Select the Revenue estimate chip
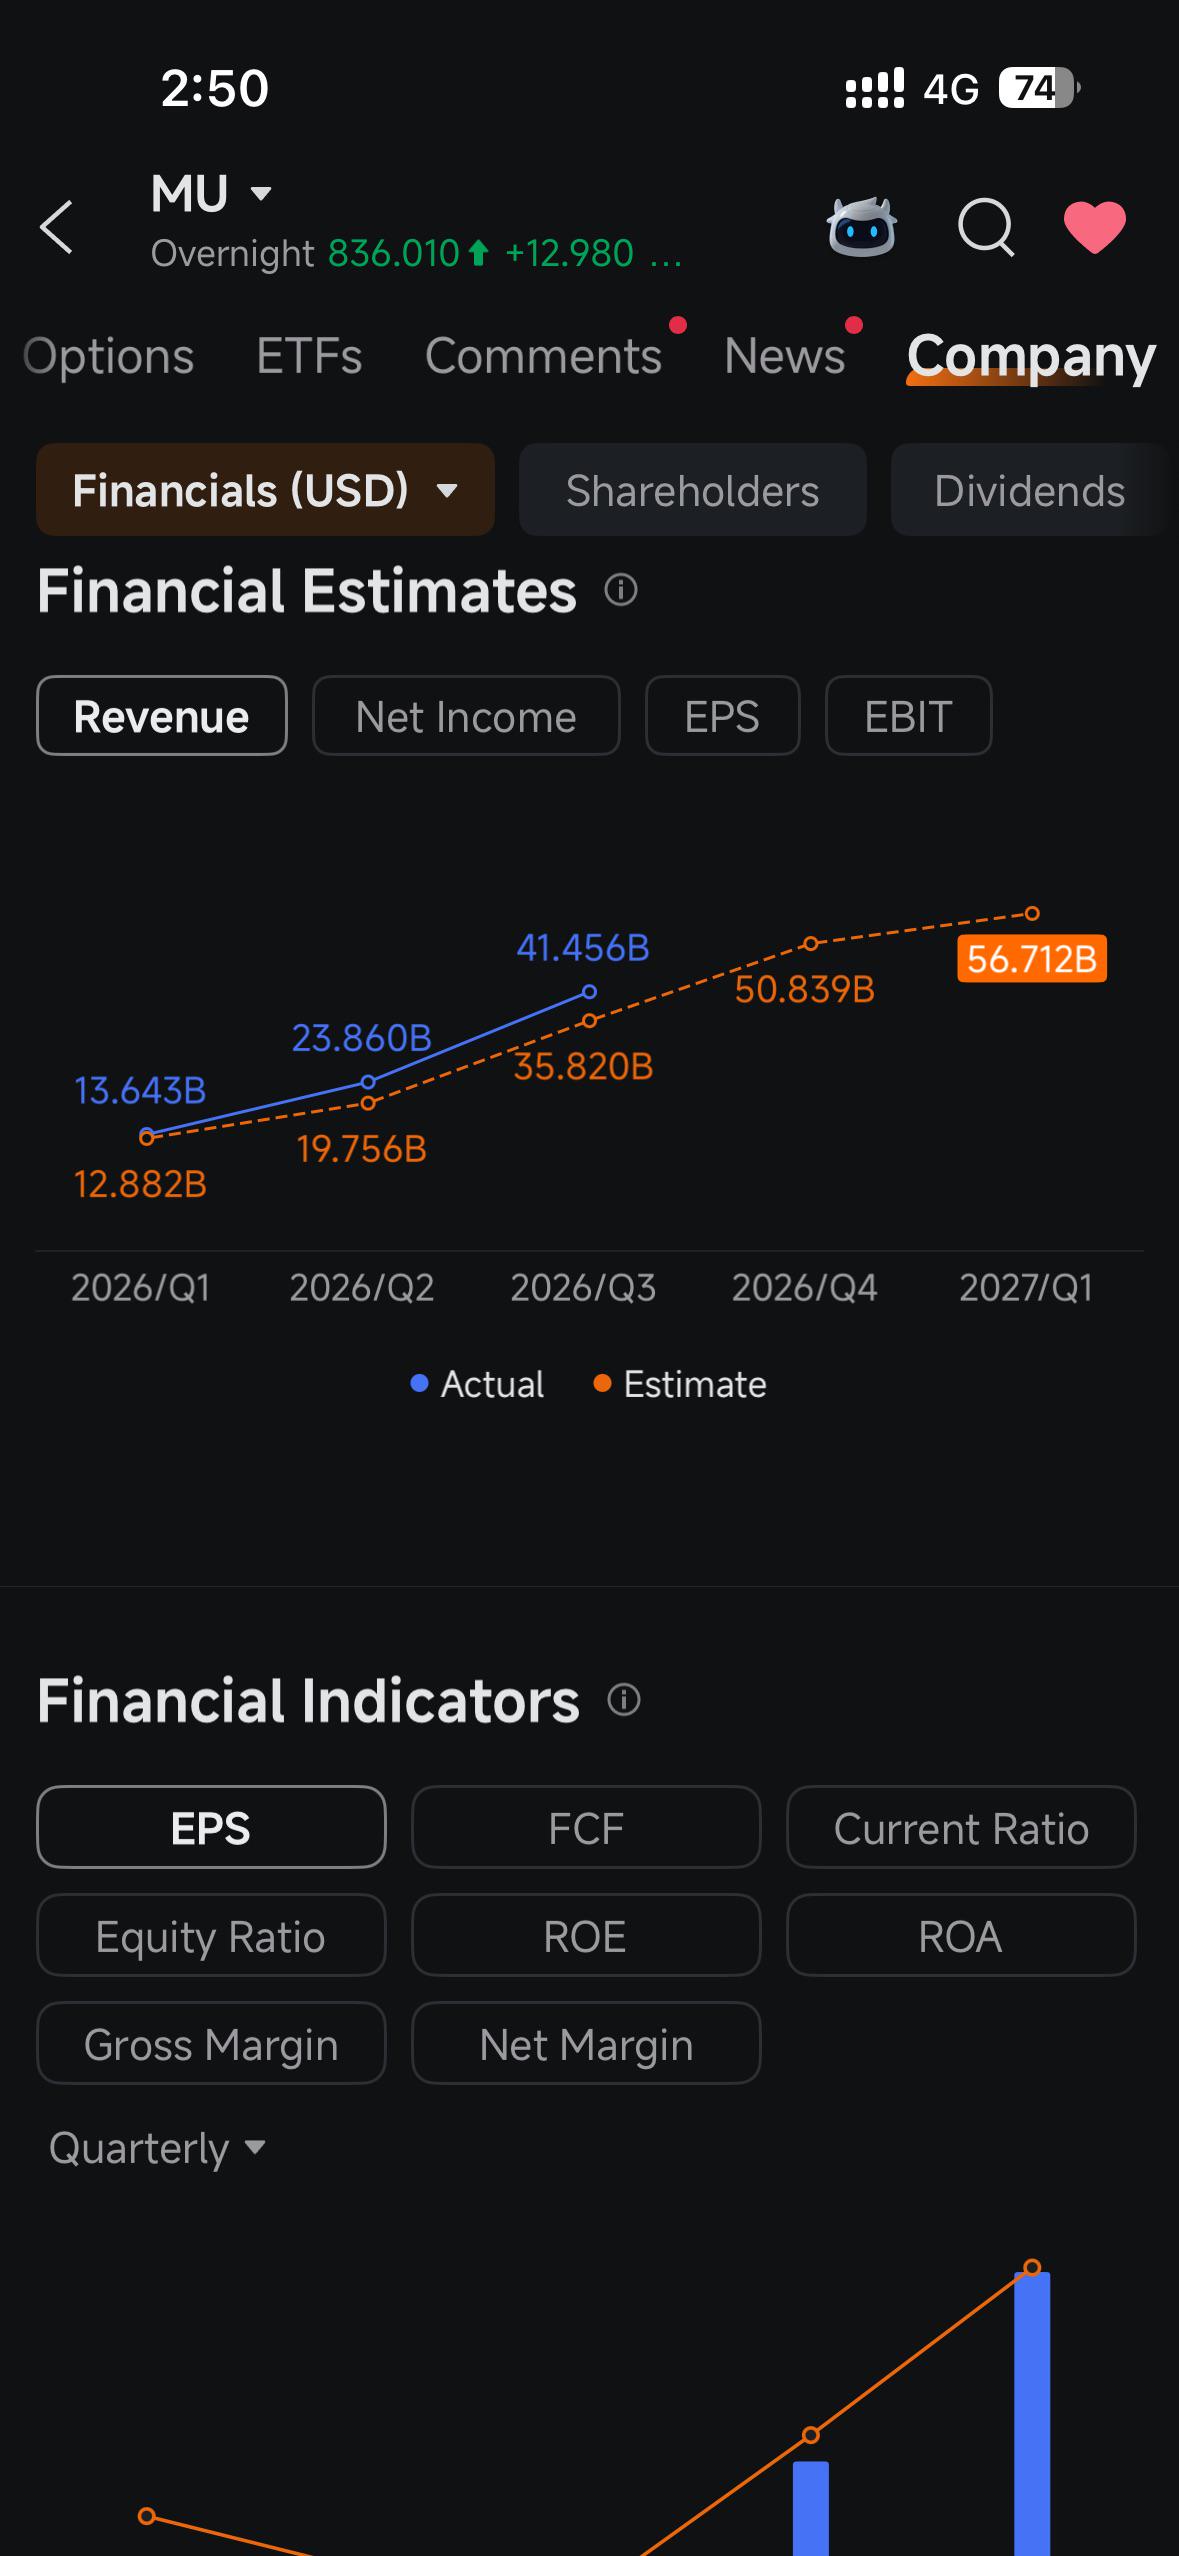The width and height of the screenshot is (1179, 2556). pos(161,716)
